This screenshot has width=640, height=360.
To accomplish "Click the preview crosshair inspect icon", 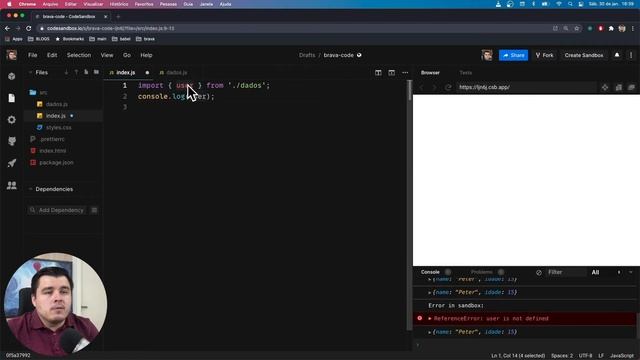I will point(605,87).
